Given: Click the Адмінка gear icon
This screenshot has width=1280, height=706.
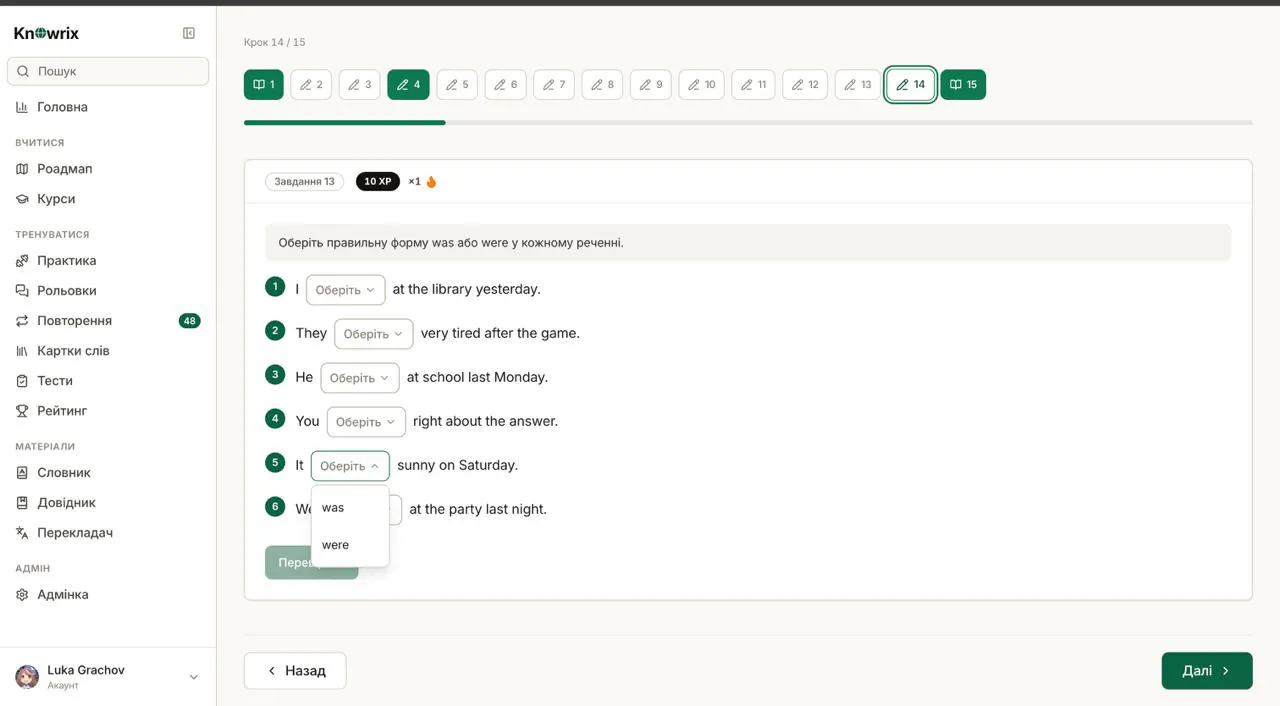Looking at the screenshot, I should pos(22,595).
